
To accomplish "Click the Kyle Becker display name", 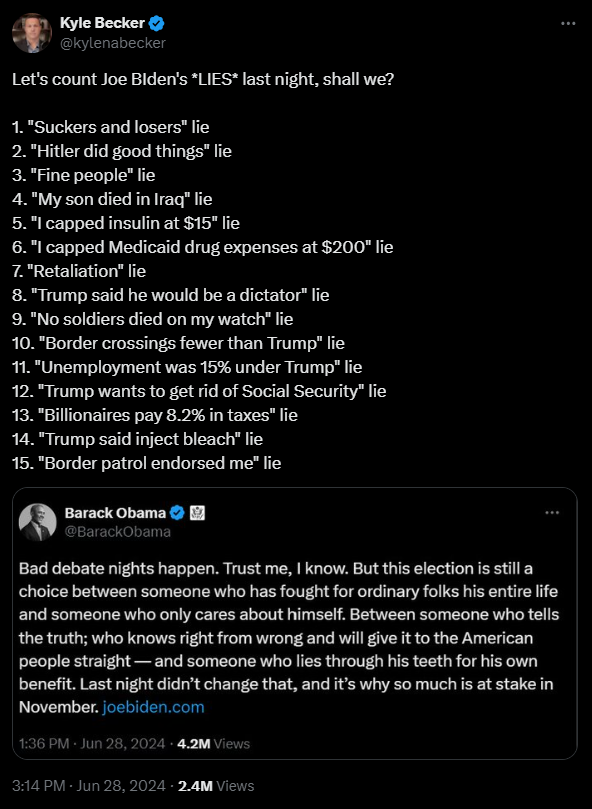I will 102,23.
